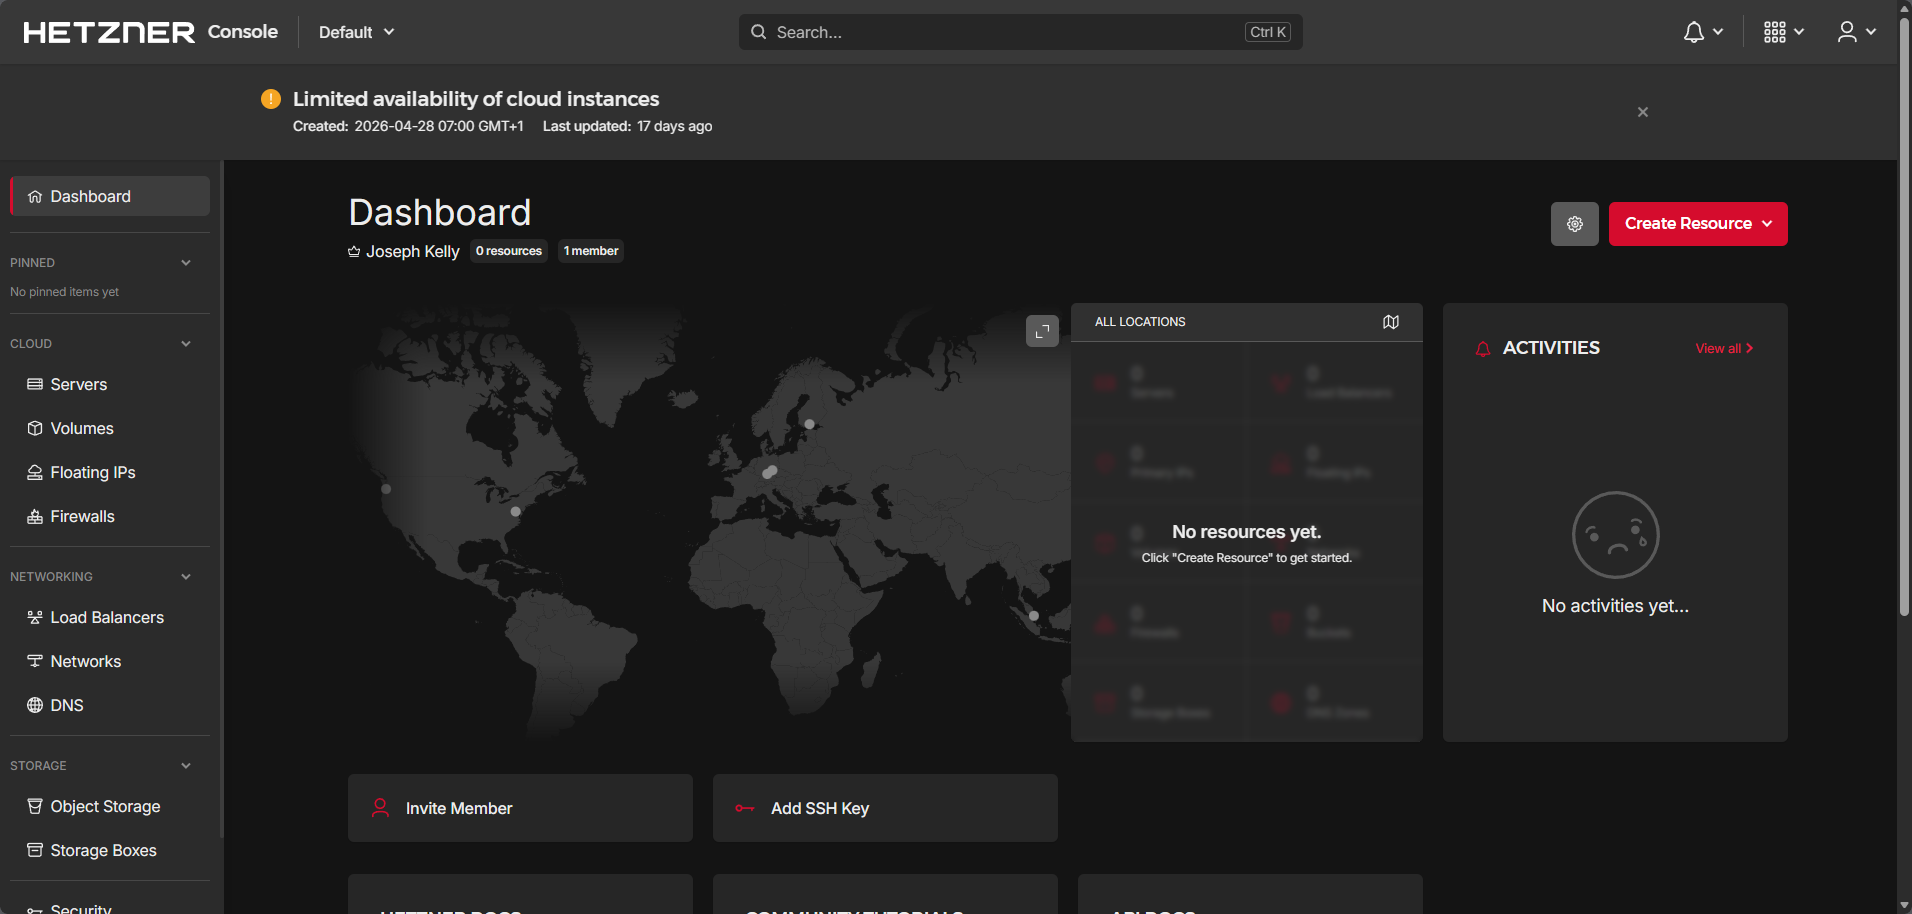Click the DNS globe icon

pos(35,705)
